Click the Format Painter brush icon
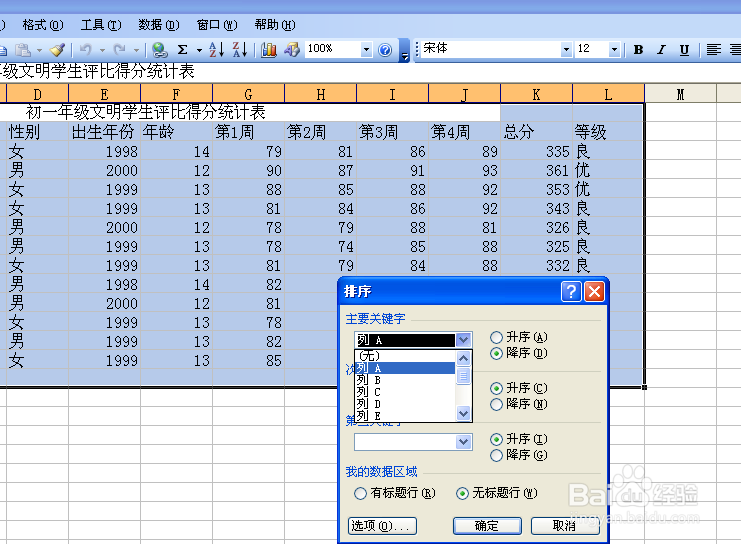This screenshot has height=544, width=741. point(57,50)
